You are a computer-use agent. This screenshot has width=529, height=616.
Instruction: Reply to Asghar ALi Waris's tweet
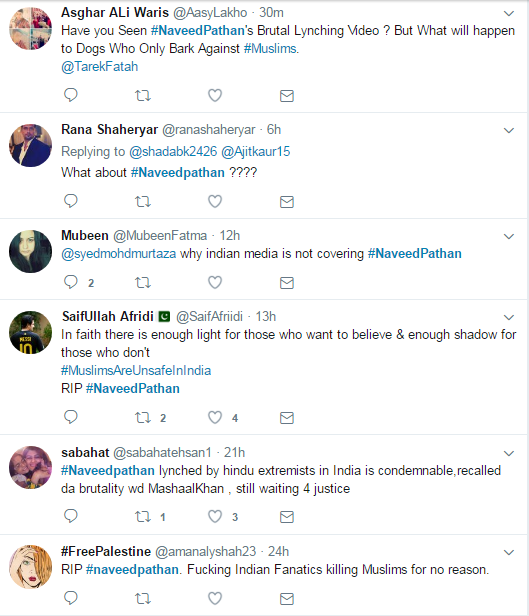(x=71, y=95)
